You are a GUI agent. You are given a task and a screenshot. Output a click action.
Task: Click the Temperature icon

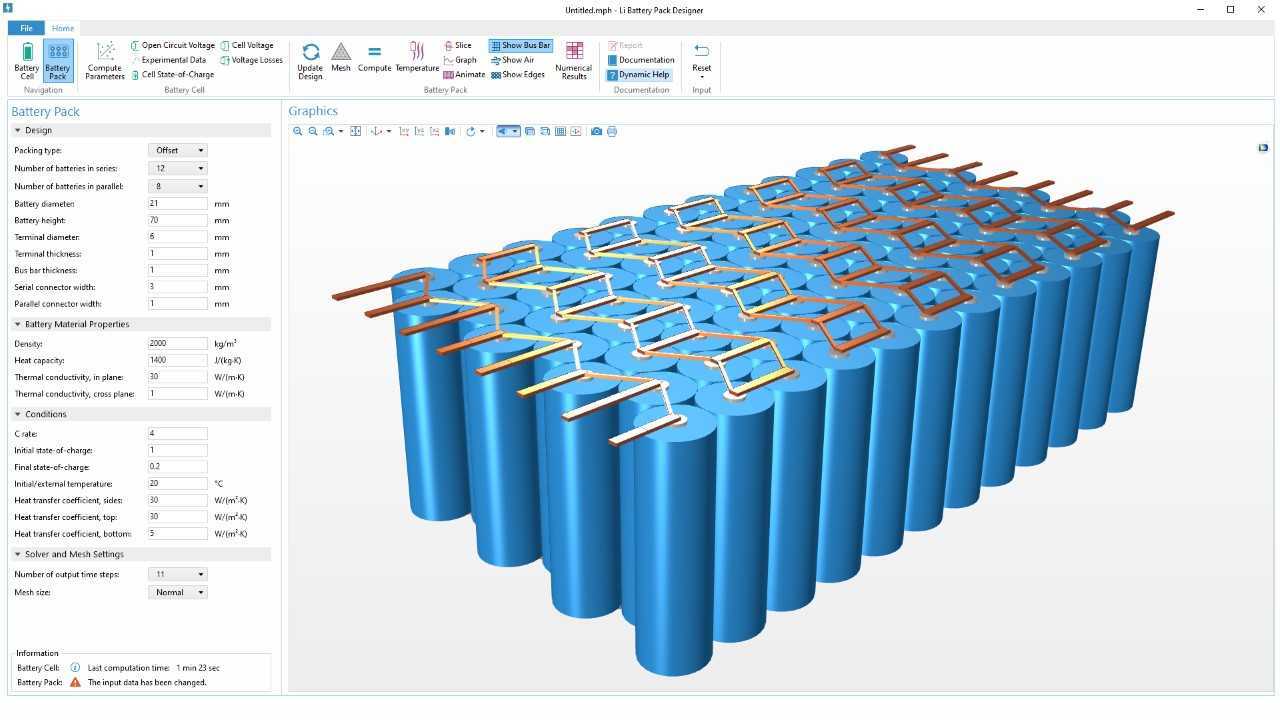coord(416,60)
